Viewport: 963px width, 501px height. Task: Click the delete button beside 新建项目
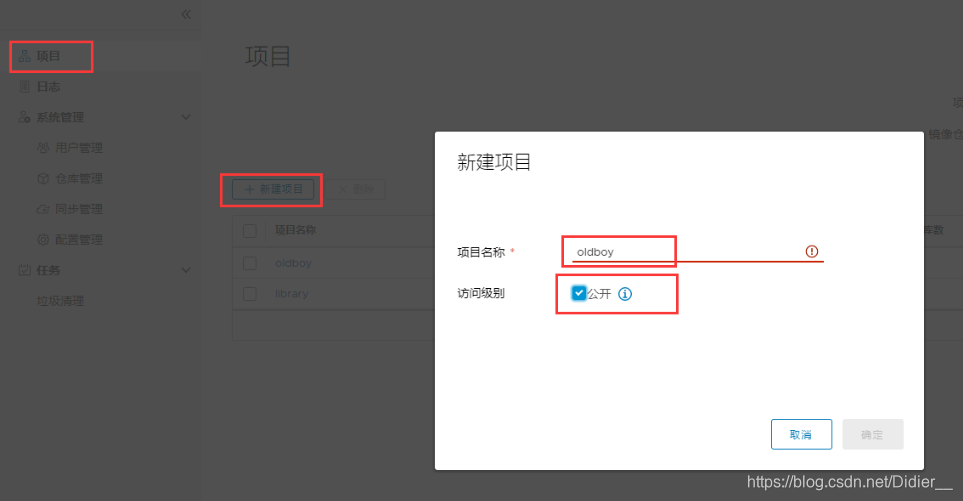[x=356, y=189]
